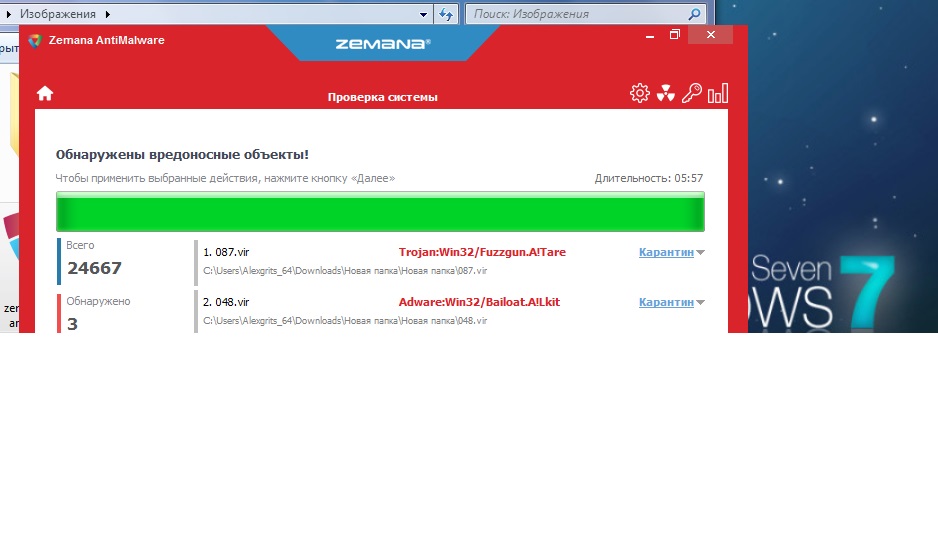
Task: Click Проверка системы title
Action: click(x=382, y=97)
